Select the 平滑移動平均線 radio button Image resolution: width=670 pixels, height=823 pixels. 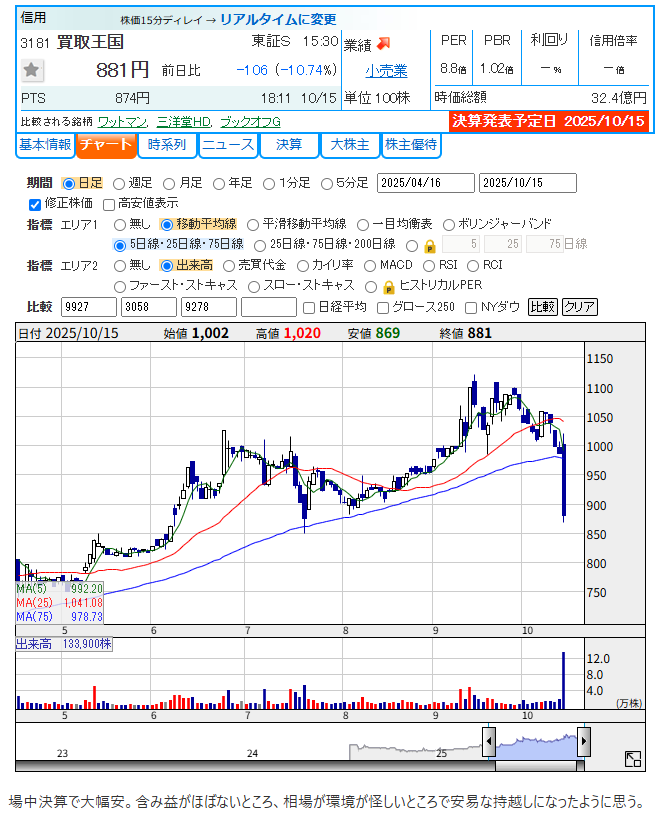253,225
